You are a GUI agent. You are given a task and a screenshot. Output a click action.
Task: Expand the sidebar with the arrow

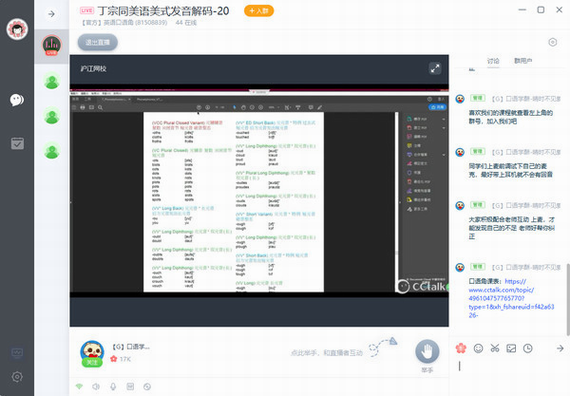tap(52, 14)
